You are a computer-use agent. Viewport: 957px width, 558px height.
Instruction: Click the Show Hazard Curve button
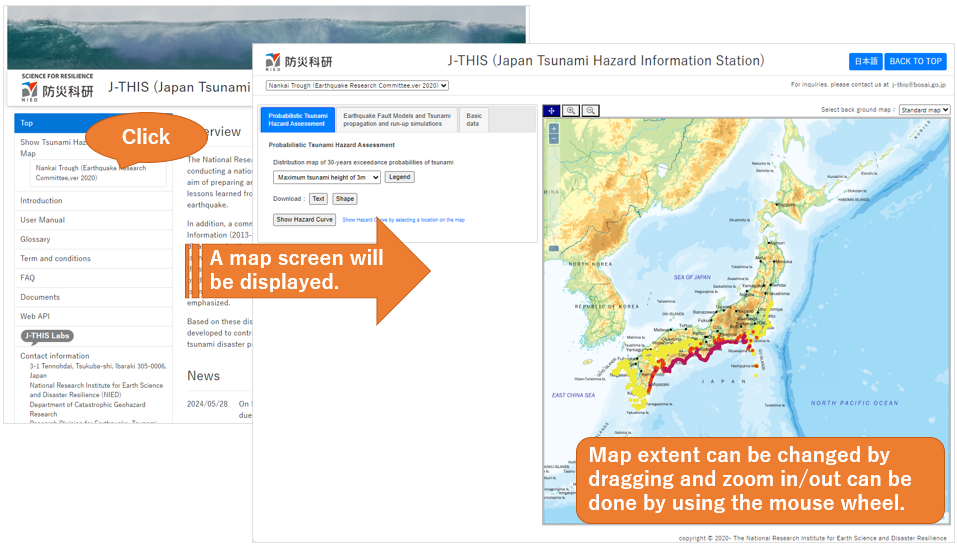(x=305, y=219)
